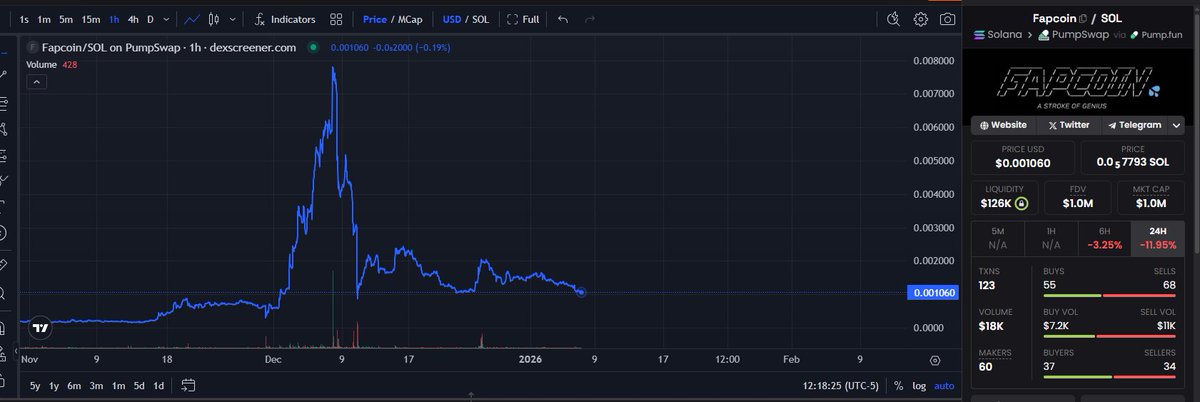
Task: Switch chart to Price view
Action: pyautogui.click(x=375, y=19)
